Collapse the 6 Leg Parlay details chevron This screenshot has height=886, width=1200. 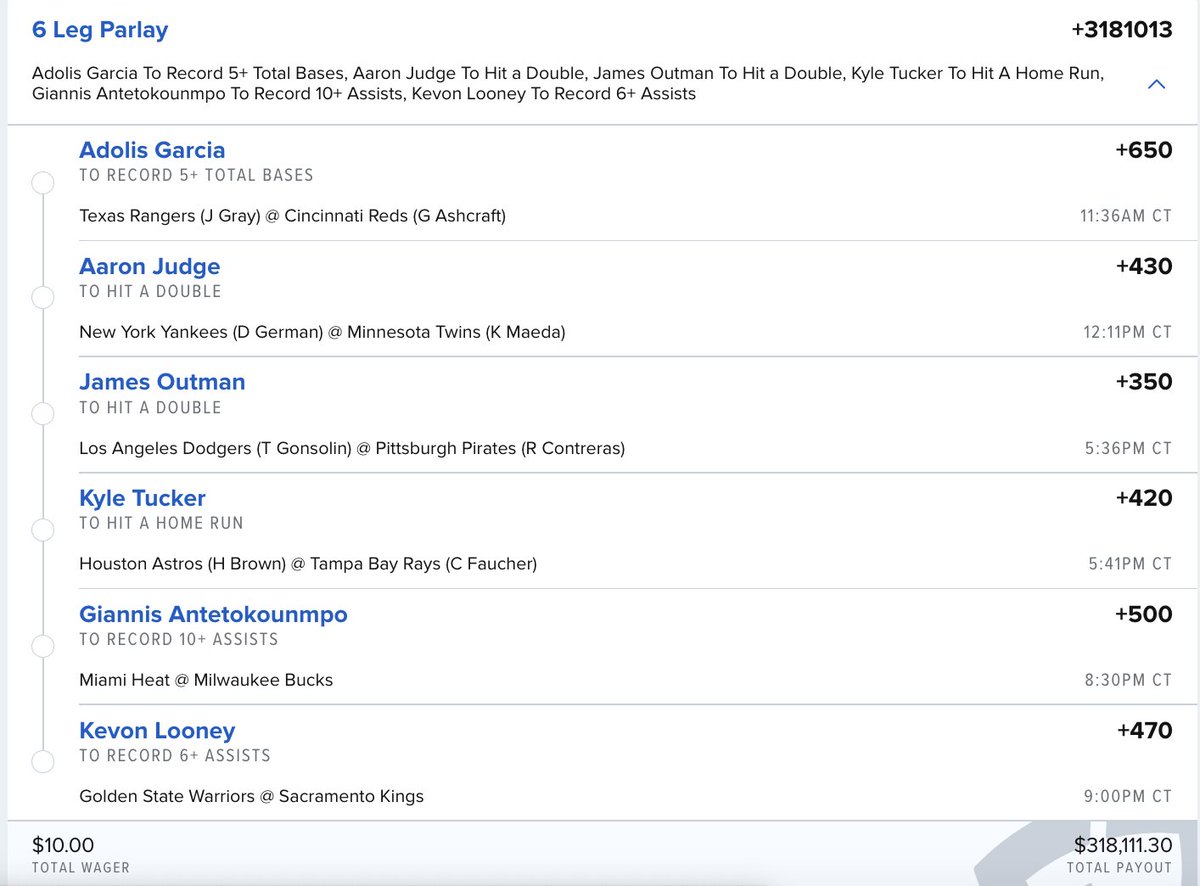[1156, 85]
